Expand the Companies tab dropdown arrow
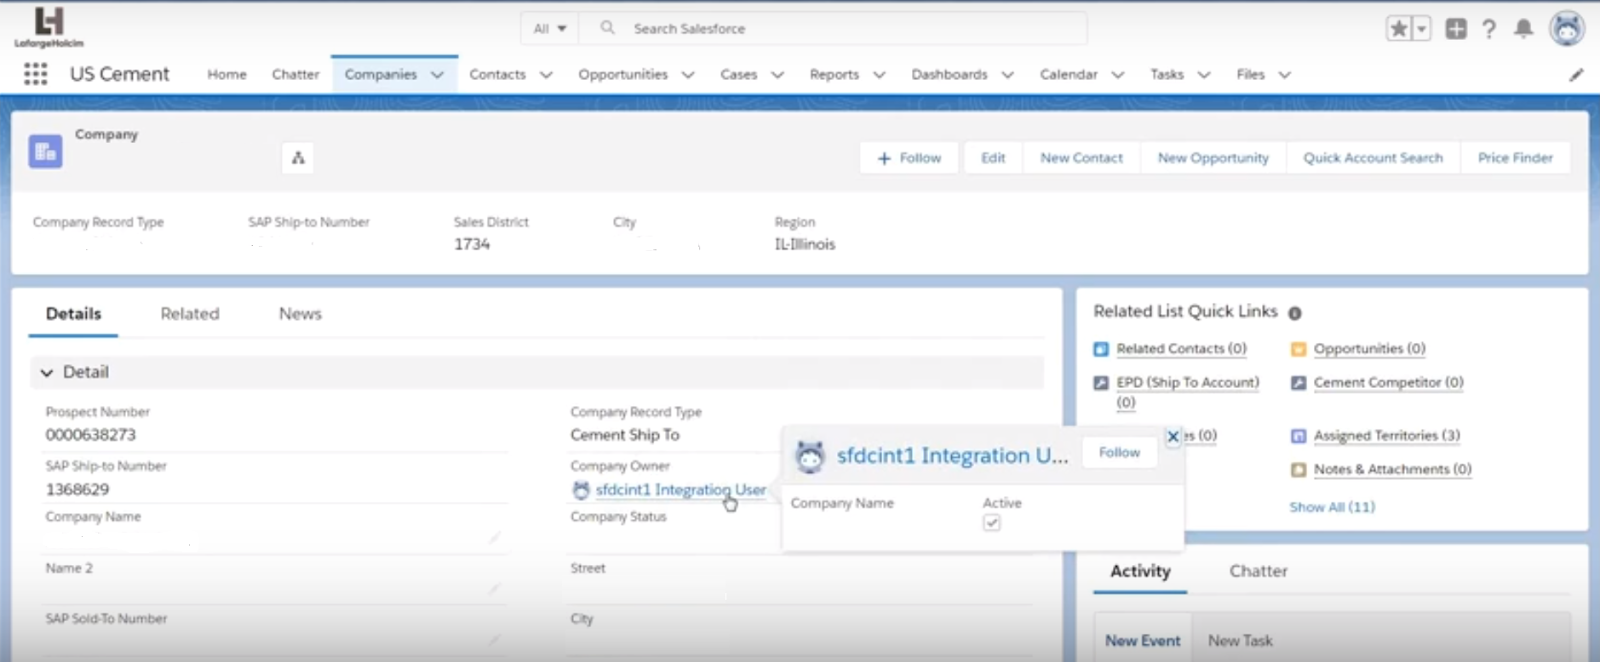This screenshot has width=1600, height=662. (437, 75)
